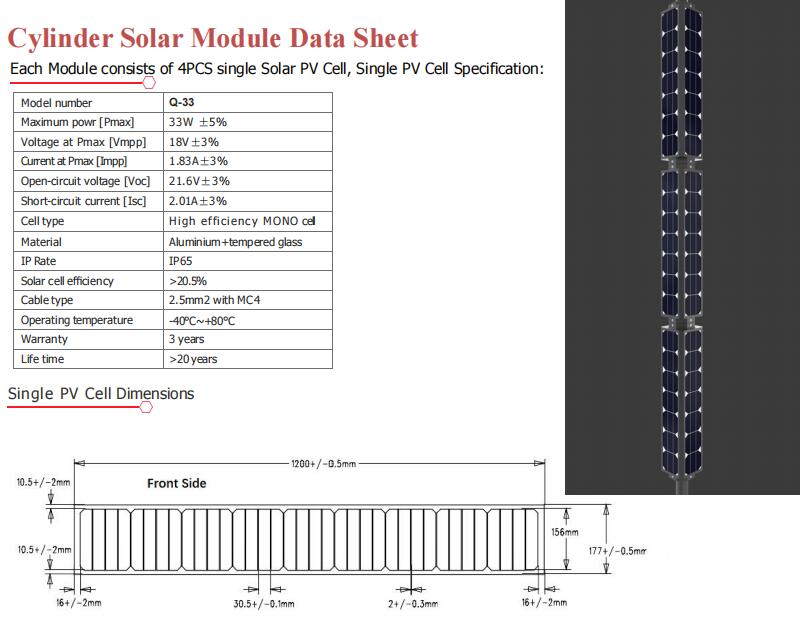Click '2.5mm2 with MC4' value
The width and height of the screenshot is (800, 621).
point(214,300)
